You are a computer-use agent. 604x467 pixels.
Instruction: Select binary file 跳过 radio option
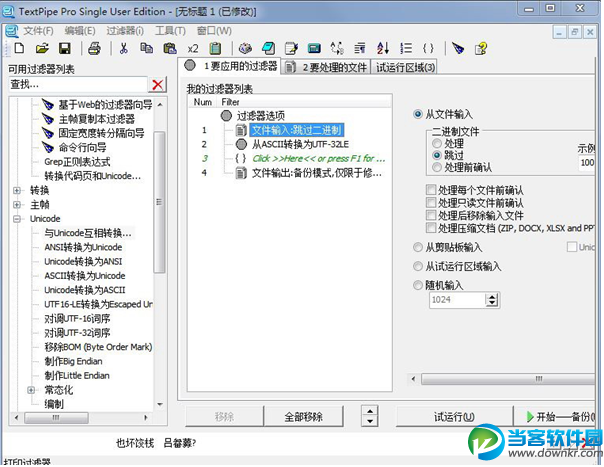(x=437, y=155)
